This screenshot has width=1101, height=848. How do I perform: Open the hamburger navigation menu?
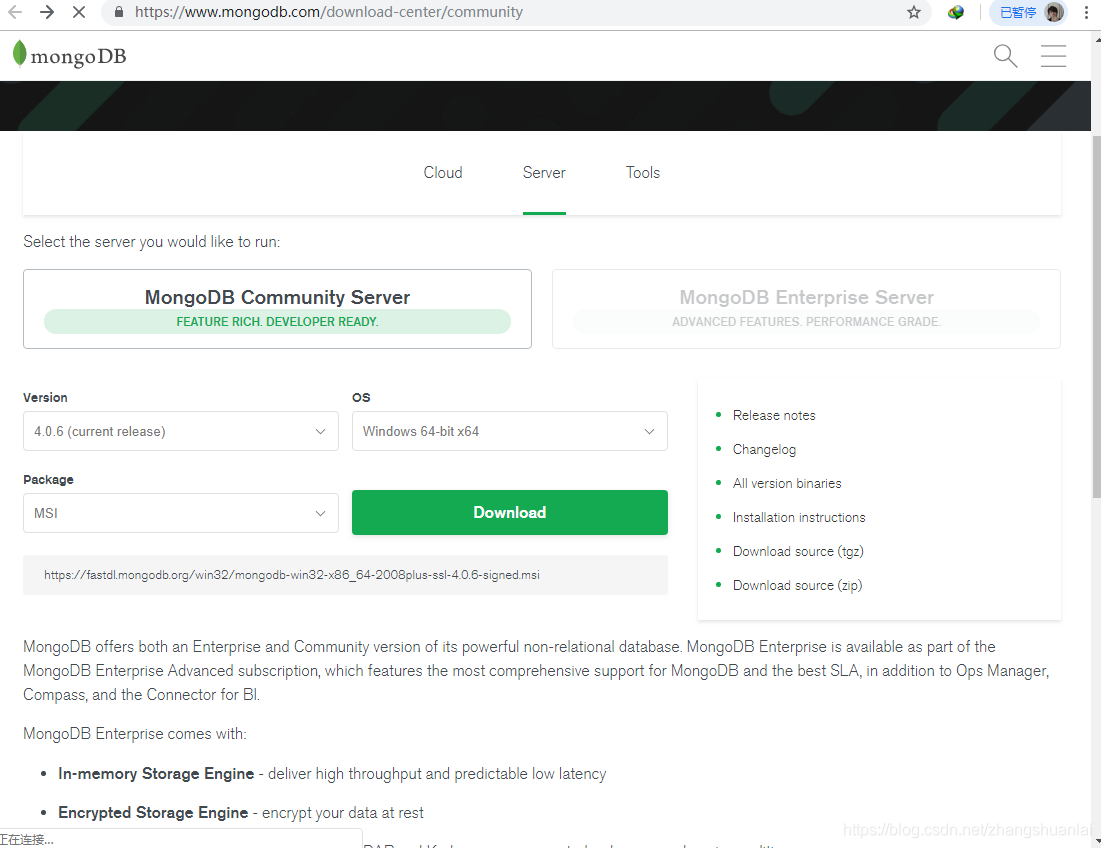[1053, 55]
